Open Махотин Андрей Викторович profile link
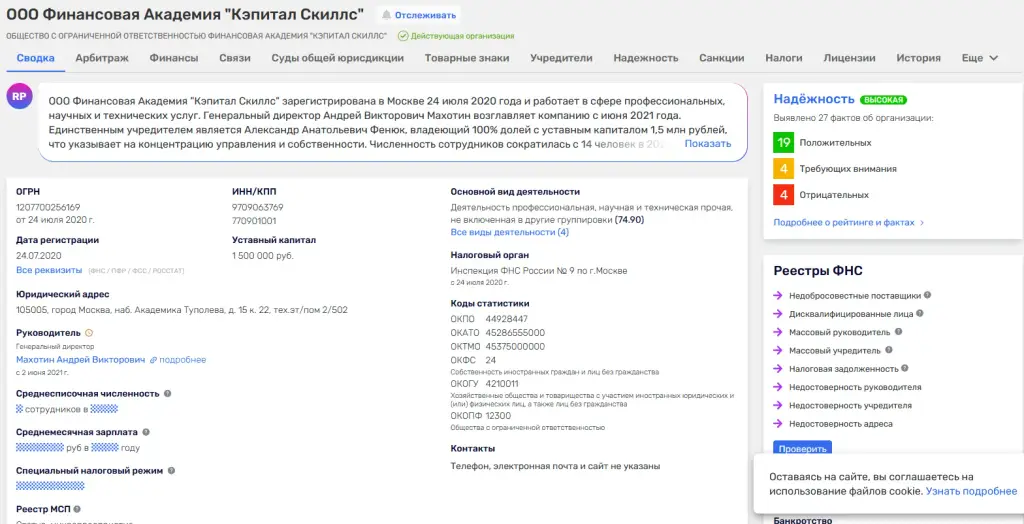1024x524 pixels. [x=80, y=360]
